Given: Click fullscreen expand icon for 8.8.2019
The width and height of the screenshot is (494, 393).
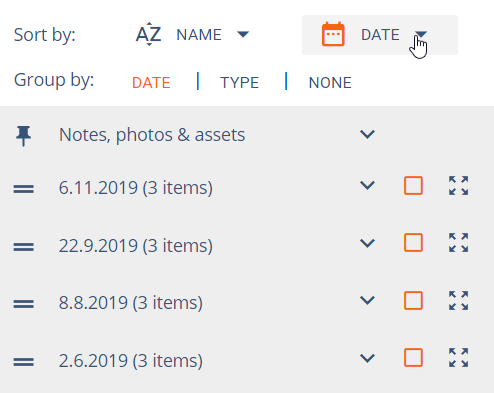Looking at the screenshot, I should click(x=458, y=301).
